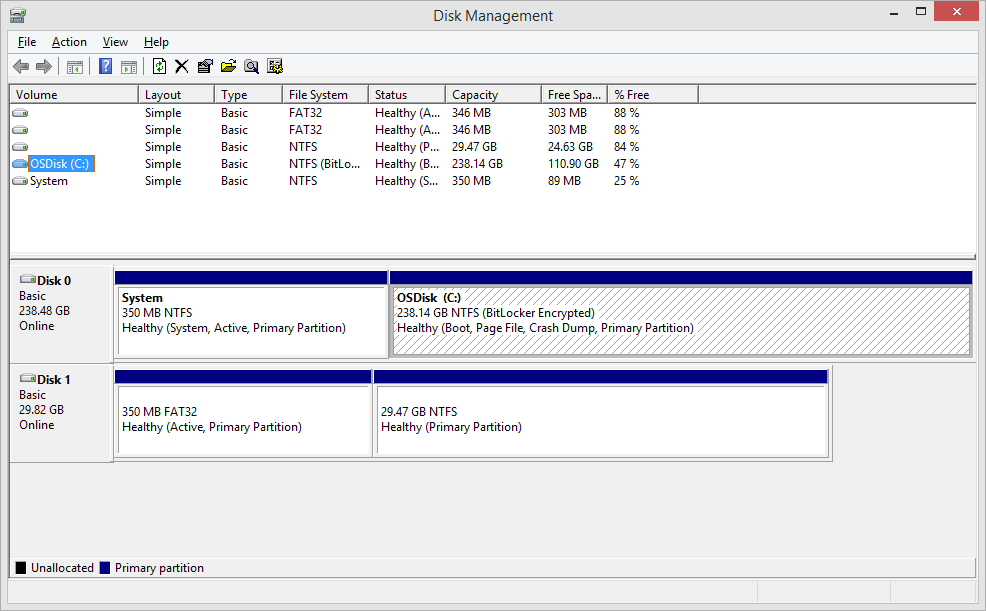
Task: Click the Forward arrow in the toolbar
Action: point(44,67)
